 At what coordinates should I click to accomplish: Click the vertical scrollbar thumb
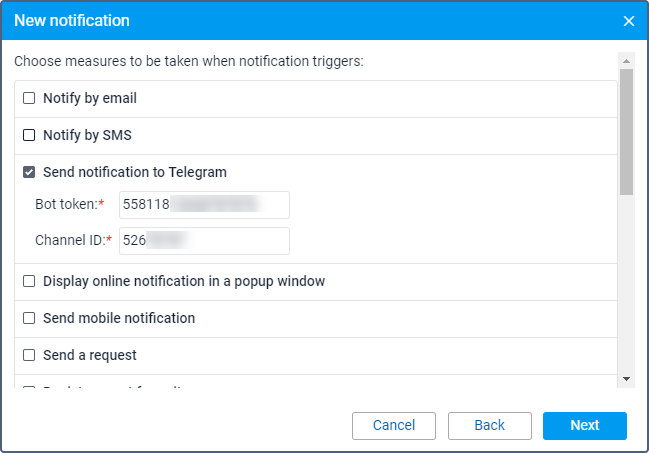[626, 130]
